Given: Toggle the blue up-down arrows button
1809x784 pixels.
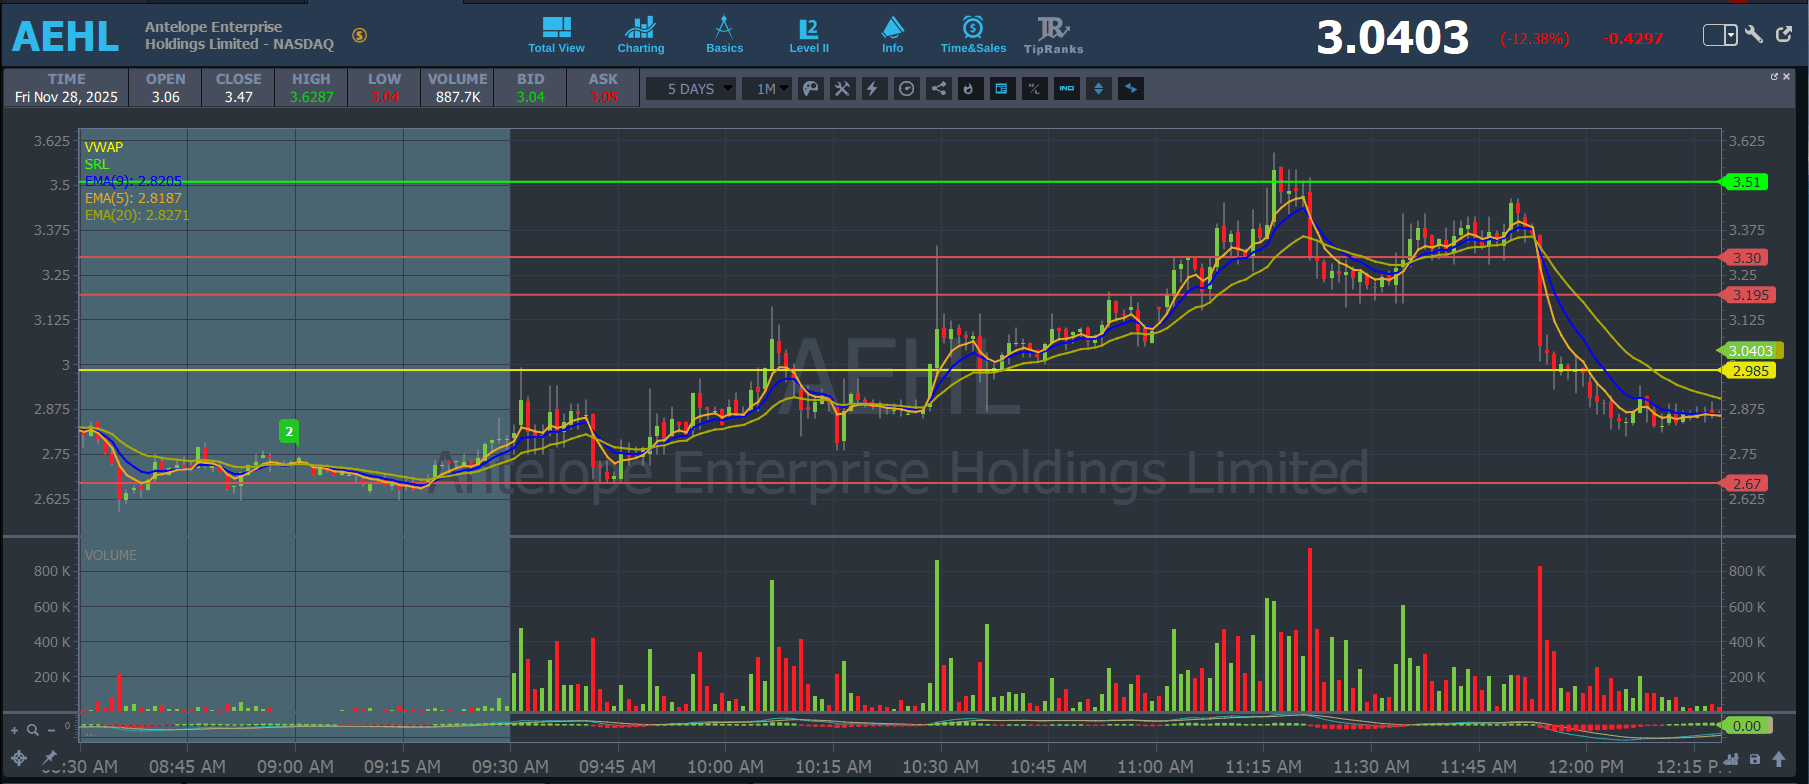Looking at the screenshot, I should [x=1098, y=89].
